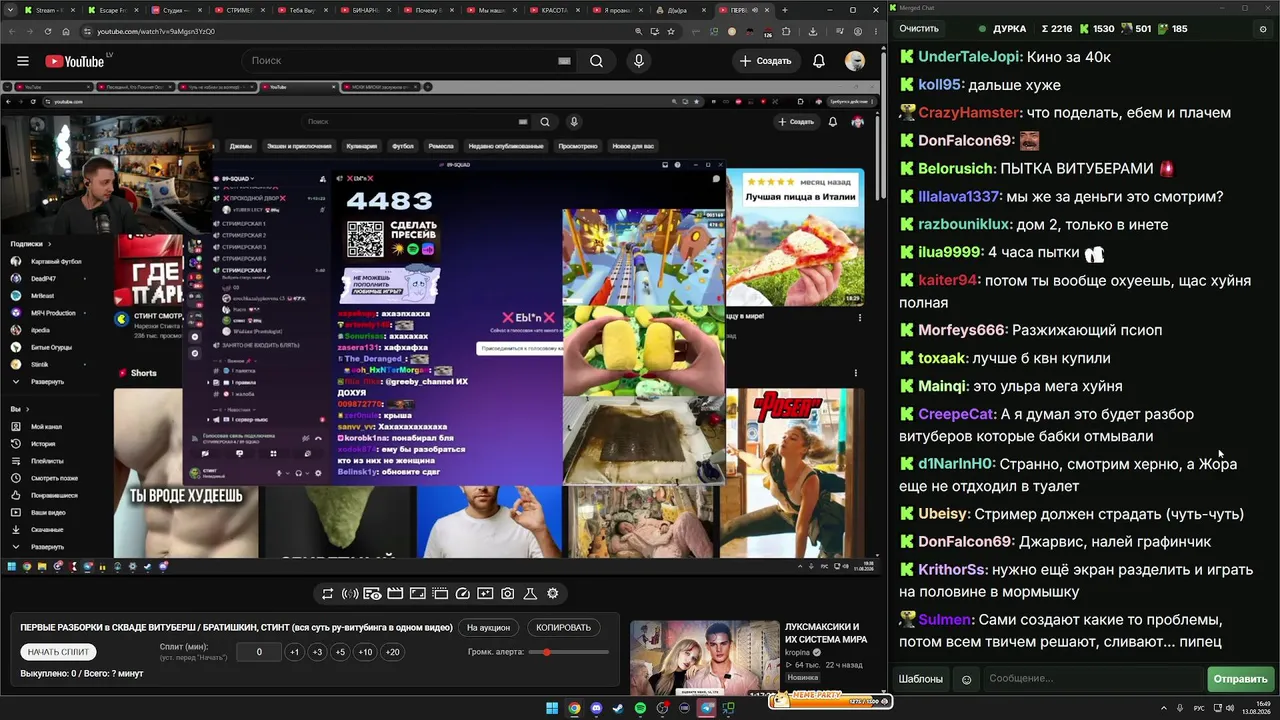This screenshot has height=720, width=1280.
Task: Switch to the Почему browser tab
Action: point(428,10)
